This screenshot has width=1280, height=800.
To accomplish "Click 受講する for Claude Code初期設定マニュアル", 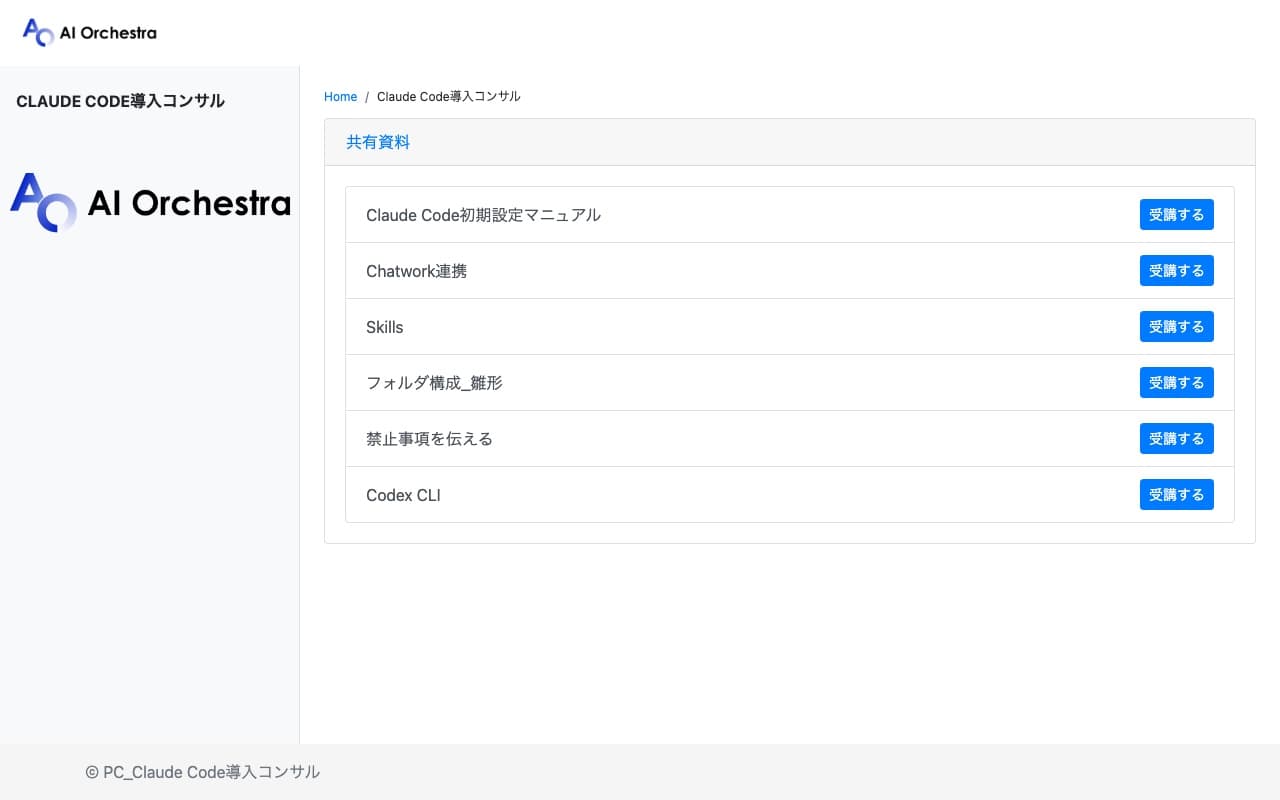I will pyautogui.click(x=1176, y=215).
